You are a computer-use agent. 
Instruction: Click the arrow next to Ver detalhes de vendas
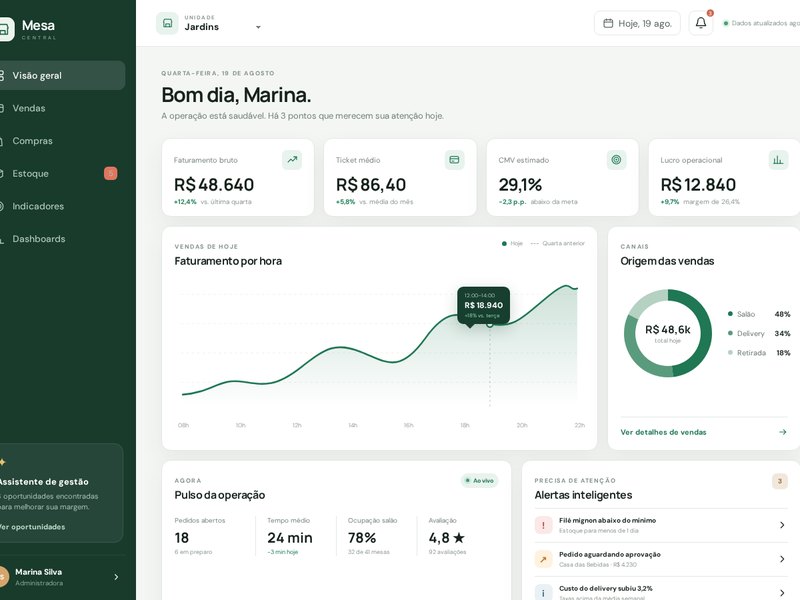[783, 432]
